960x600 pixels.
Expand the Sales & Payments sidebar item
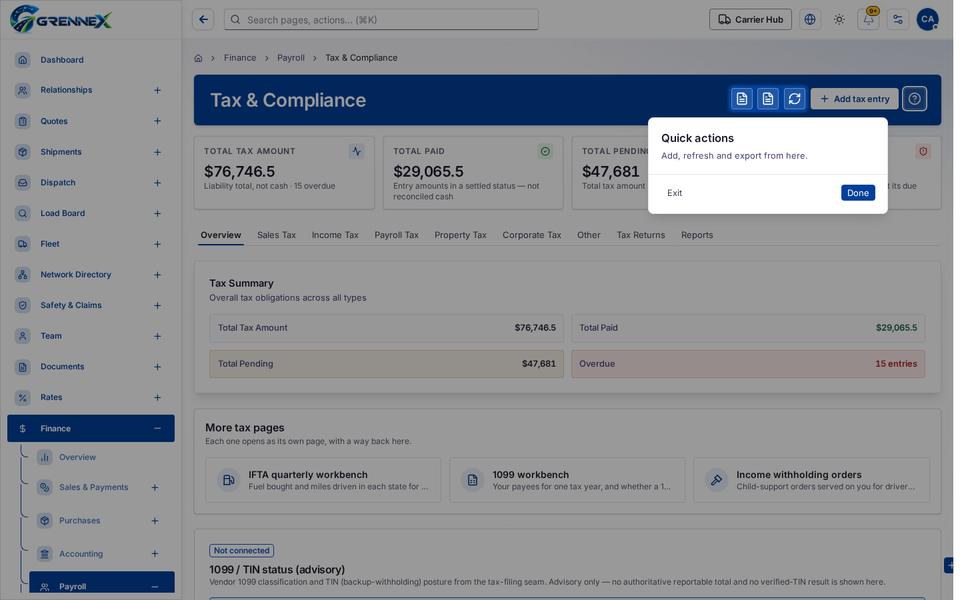(155, 487)
